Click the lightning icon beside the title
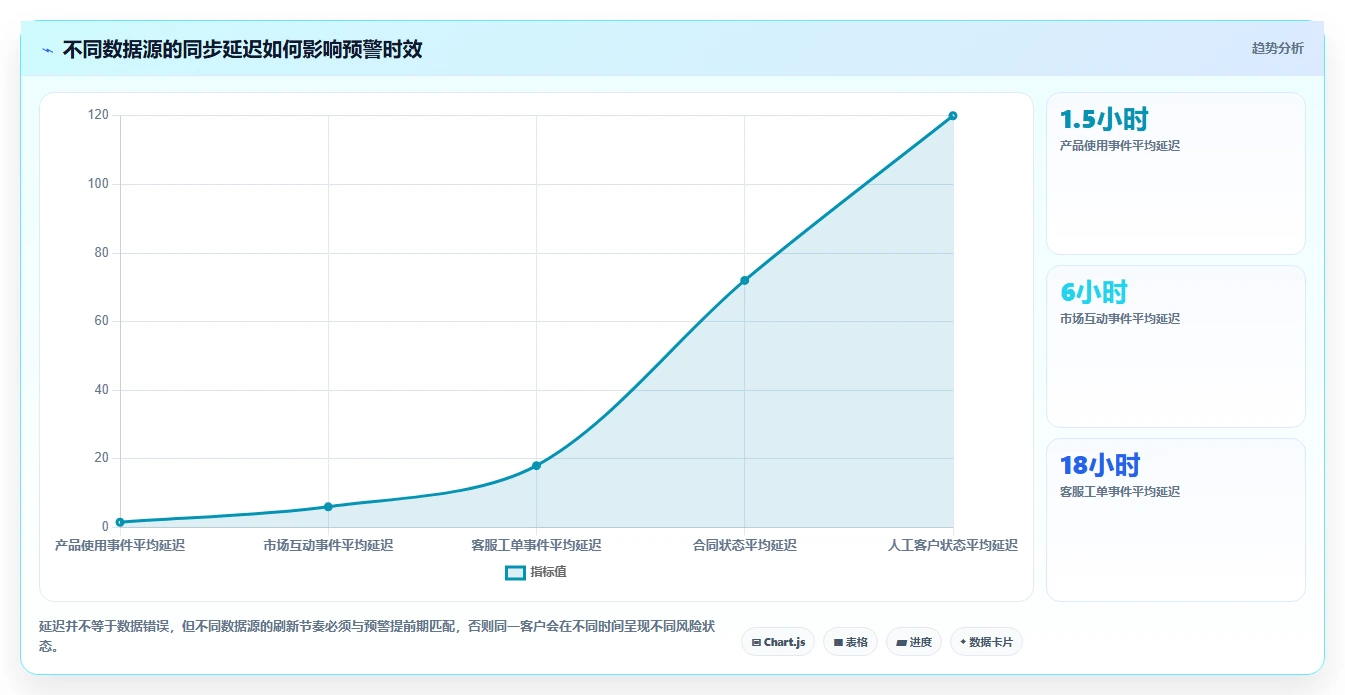The width and height of the screenshot is (1345, 695). pos(48,50)
